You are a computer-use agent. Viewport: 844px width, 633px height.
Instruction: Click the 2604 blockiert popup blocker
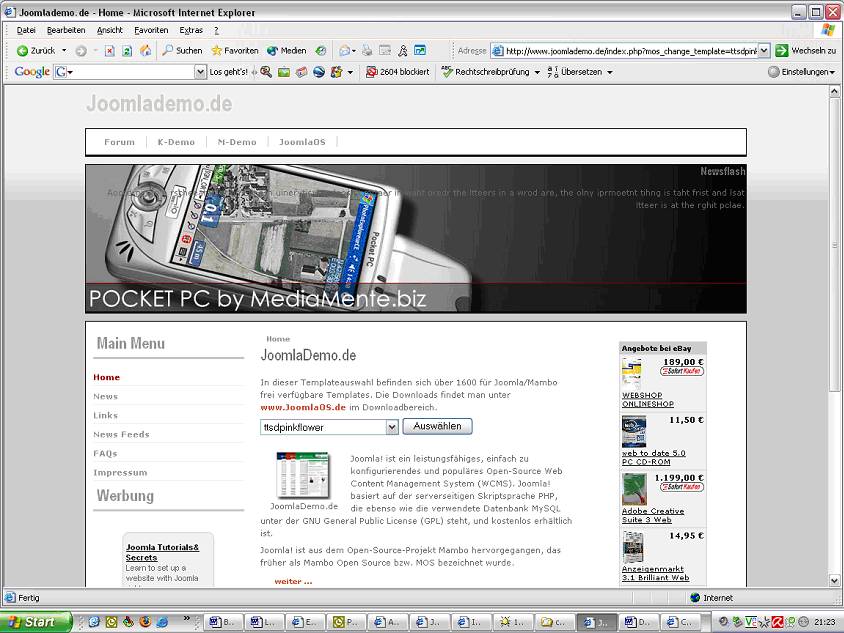pos(398,72)
